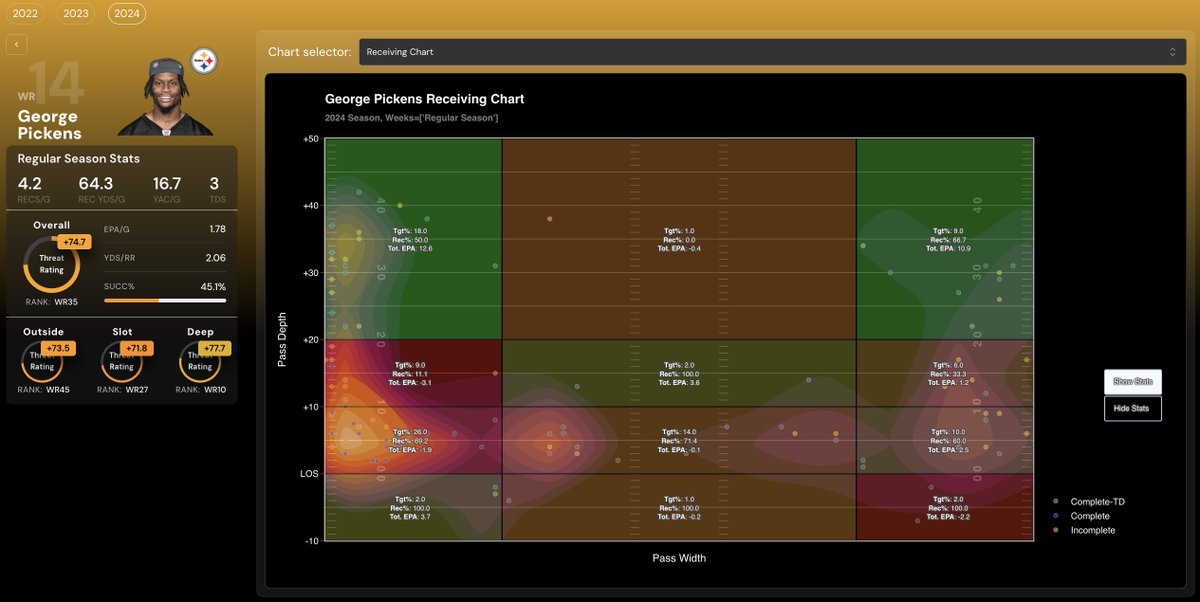Click the 2024 Season Weeks subtitle text
The width and height of the screenshot is (1200, 602).
click(x=412, y=118)
